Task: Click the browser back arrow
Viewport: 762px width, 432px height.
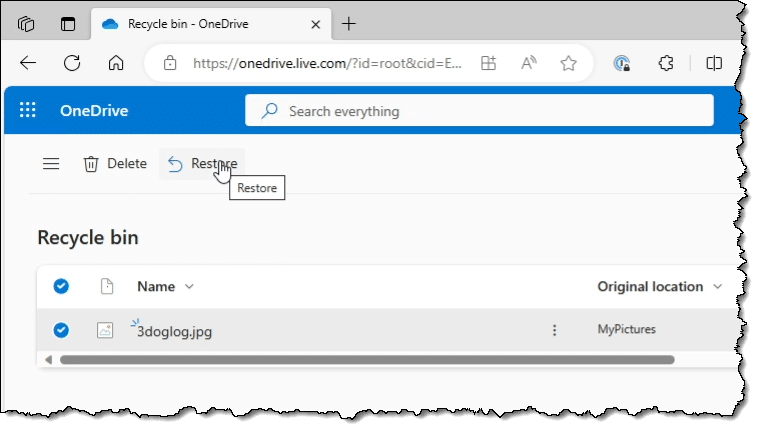Action: [x=28, y=63]
